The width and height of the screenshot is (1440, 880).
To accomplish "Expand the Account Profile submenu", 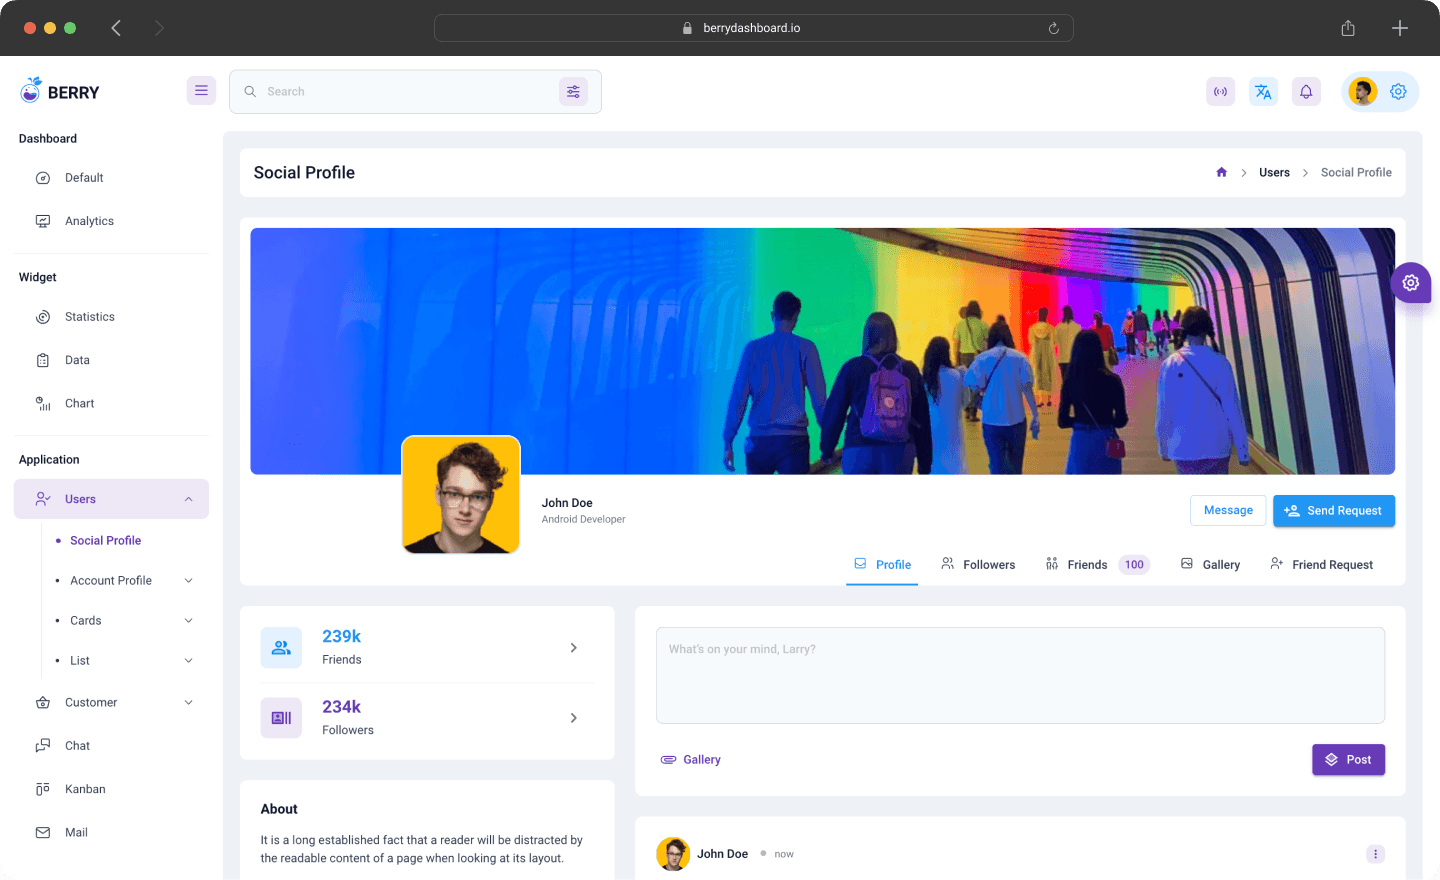I will (x=188, y=581).
